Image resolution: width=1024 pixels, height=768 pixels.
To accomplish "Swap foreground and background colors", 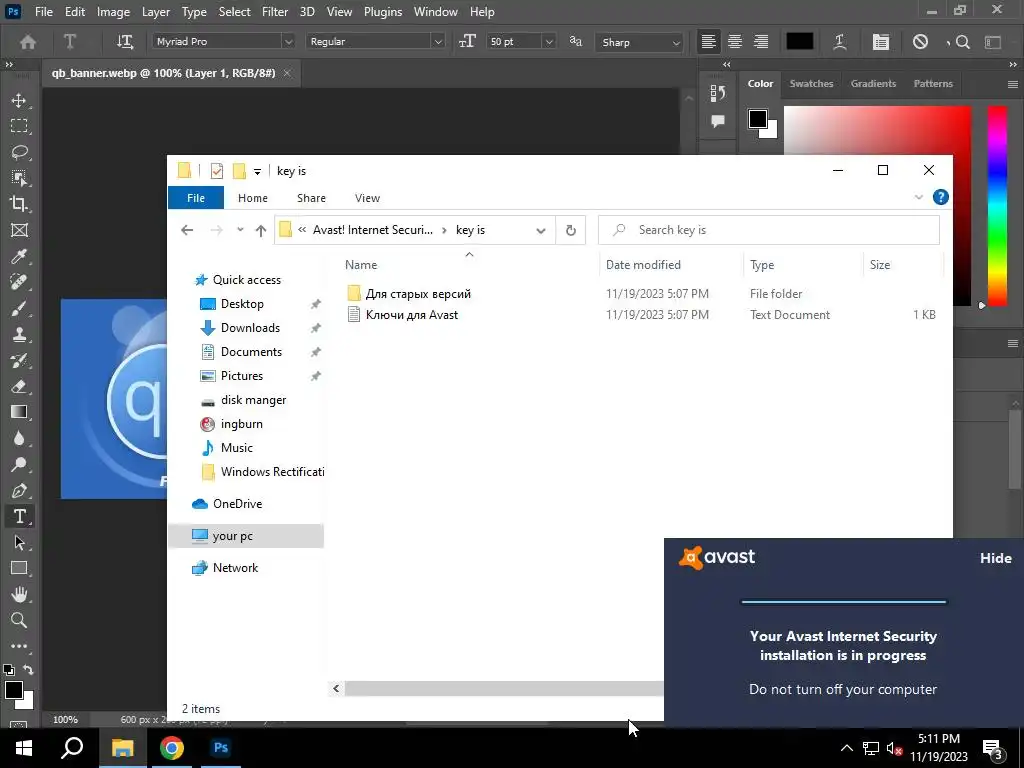I will [28, 669].
